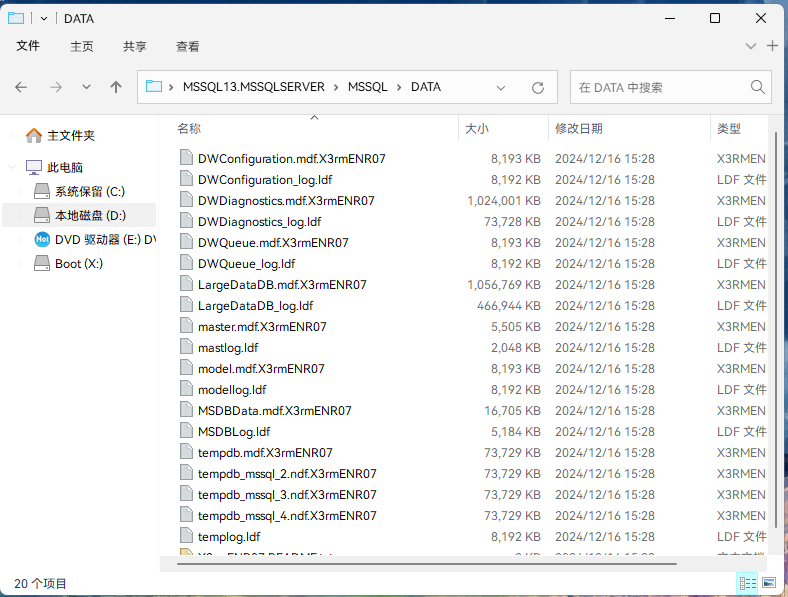Open the 文件 menu

click(x=28, y=46)
